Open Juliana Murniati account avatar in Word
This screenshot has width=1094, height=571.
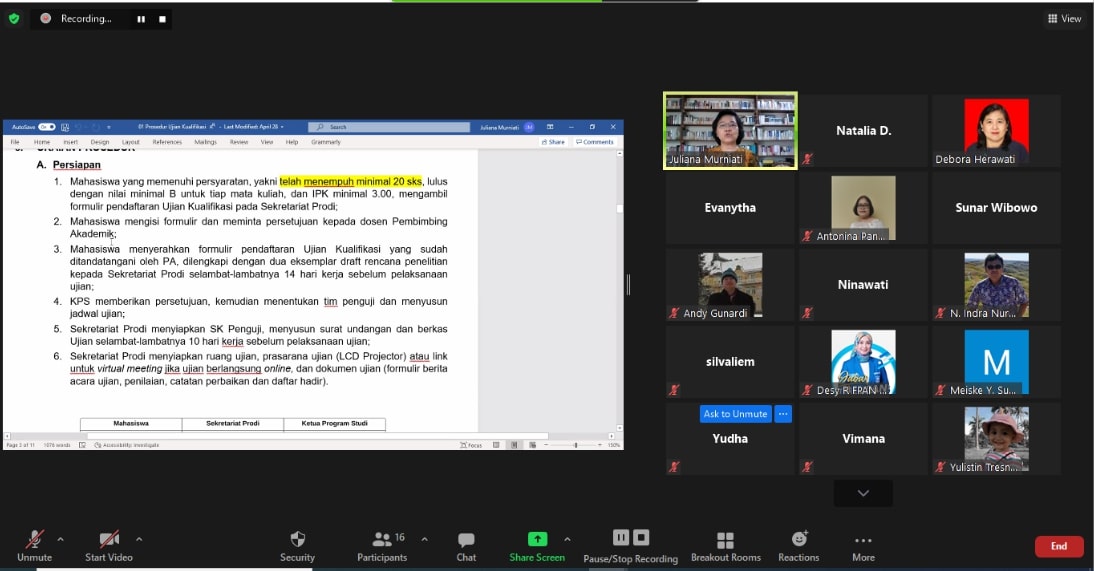[530, 127]
